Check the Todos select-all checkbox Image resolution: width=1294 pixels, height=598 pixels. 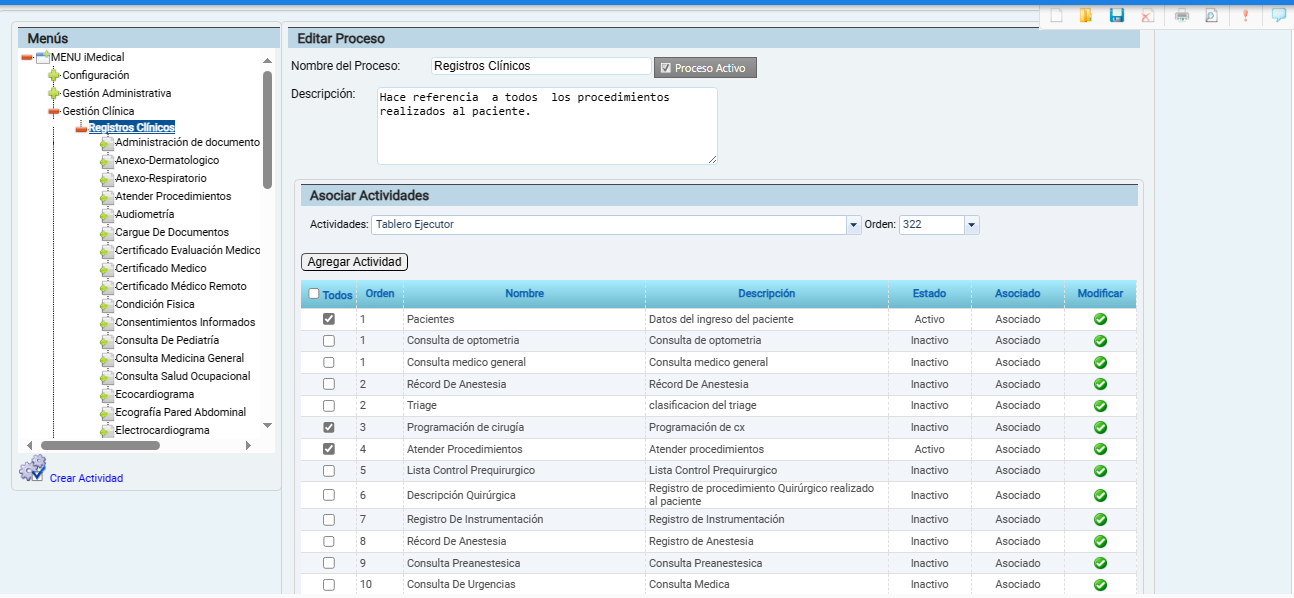click(x=314, y=294)
